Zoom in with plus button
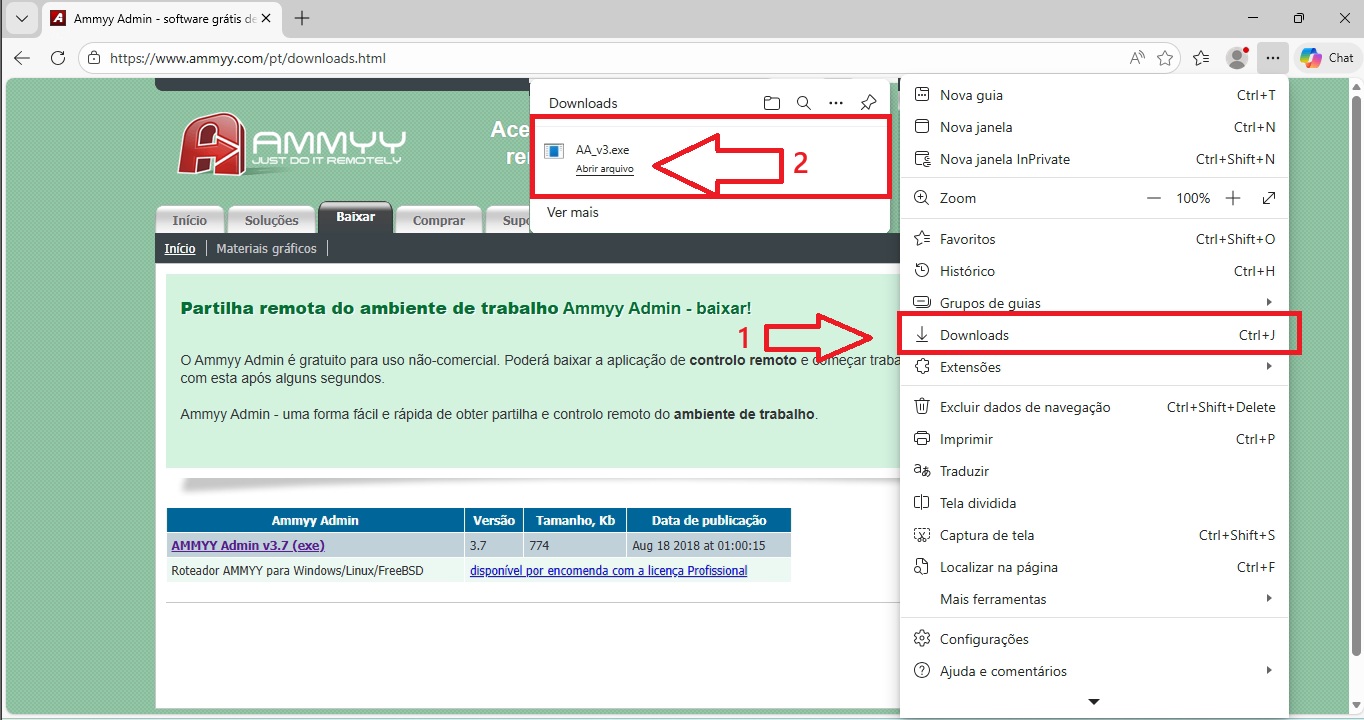 (1233, 198)
